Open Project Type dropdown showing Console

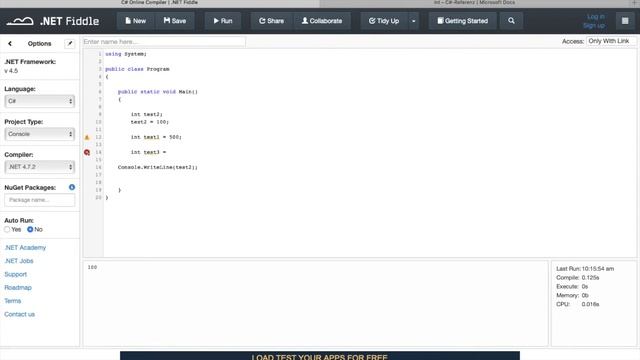point(40,134)
